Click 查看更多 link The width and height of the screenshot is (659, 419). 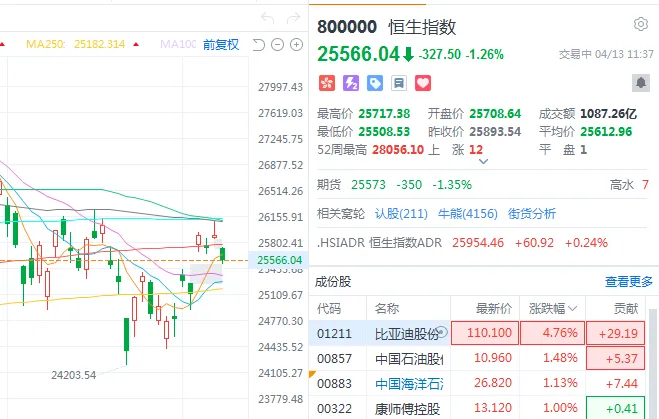click(629, 282)
